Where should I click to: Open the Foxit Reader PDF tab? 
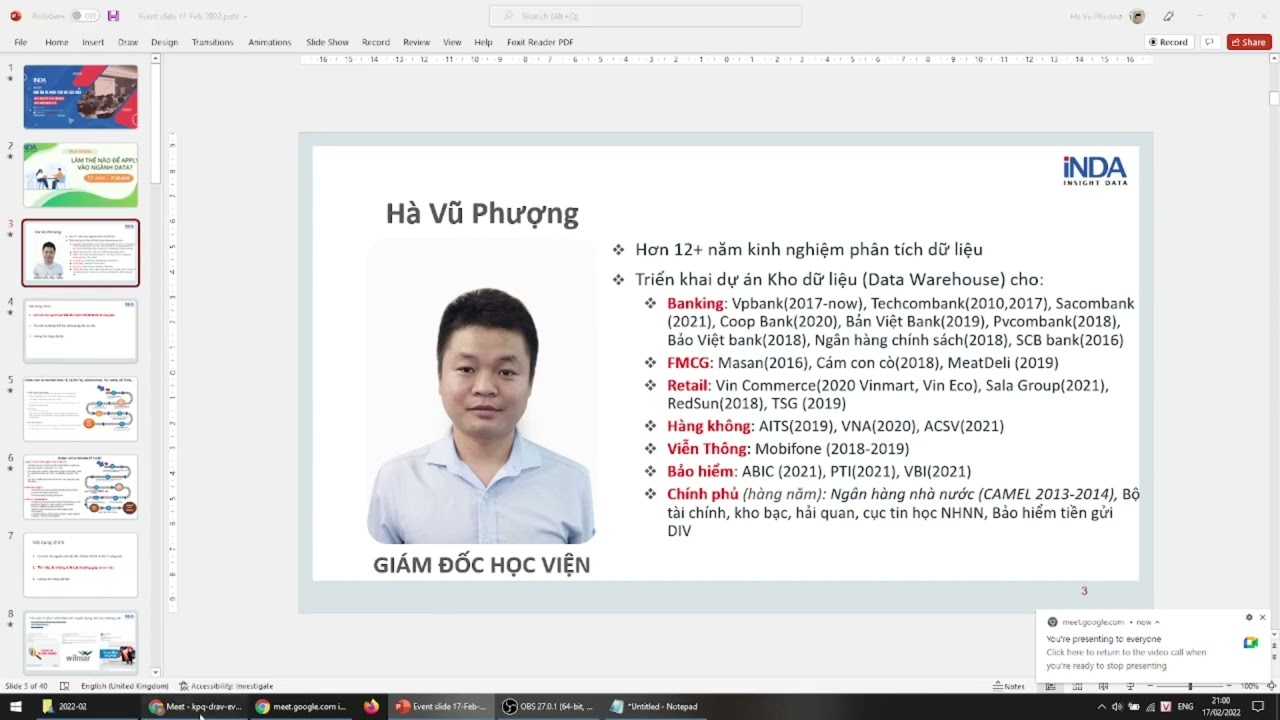click(x=540, y=42)
